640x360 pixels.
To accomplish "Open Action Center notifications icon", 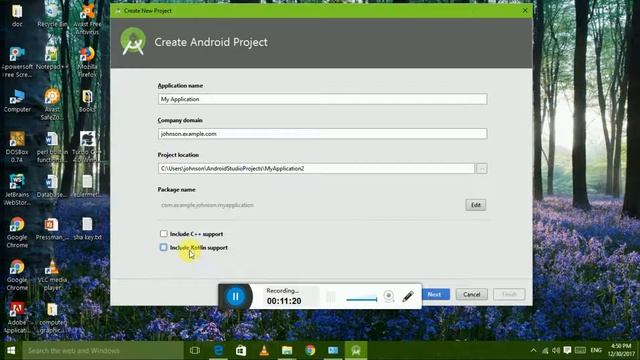I will point(567,350).
